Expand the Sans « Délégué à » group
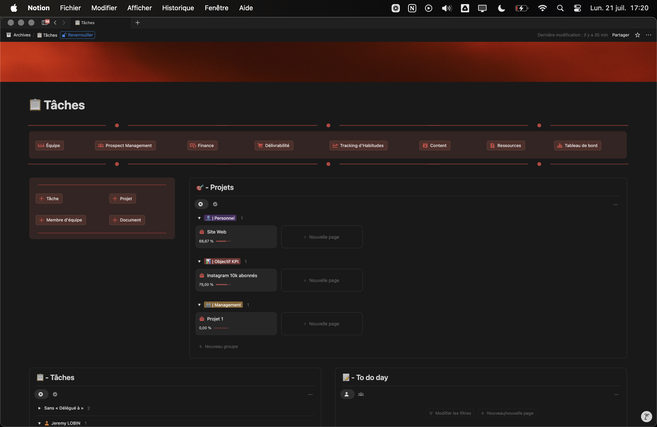Screen dimensions: 657x427 (x=39, y=408)
